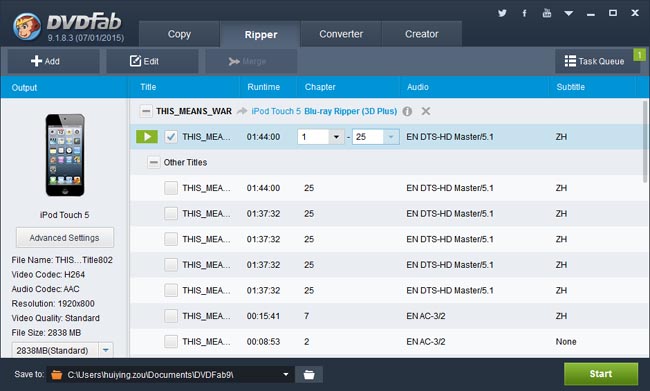Screen dimensions: 650x391
Task: Click EN AC-3/2 audio in 00:15:41 row
Action: coord(426,316)
